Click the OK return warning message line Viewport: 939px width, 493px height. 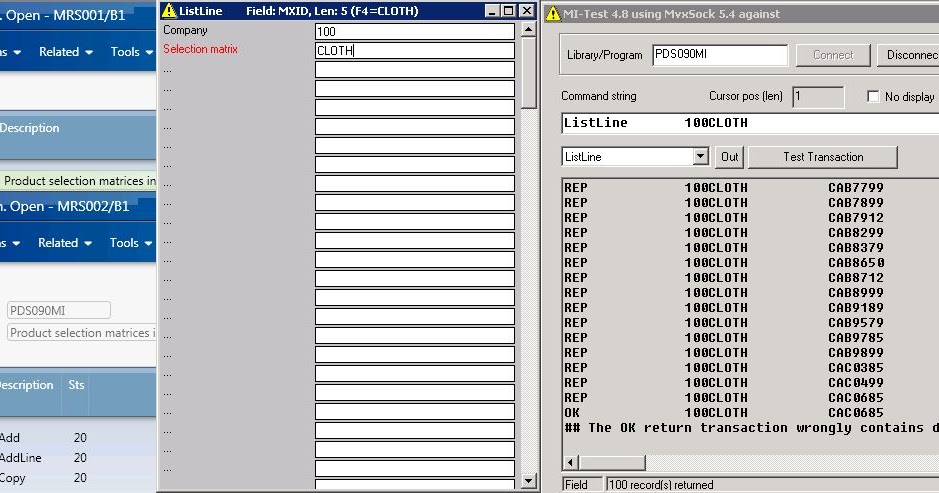click(751, 428)
